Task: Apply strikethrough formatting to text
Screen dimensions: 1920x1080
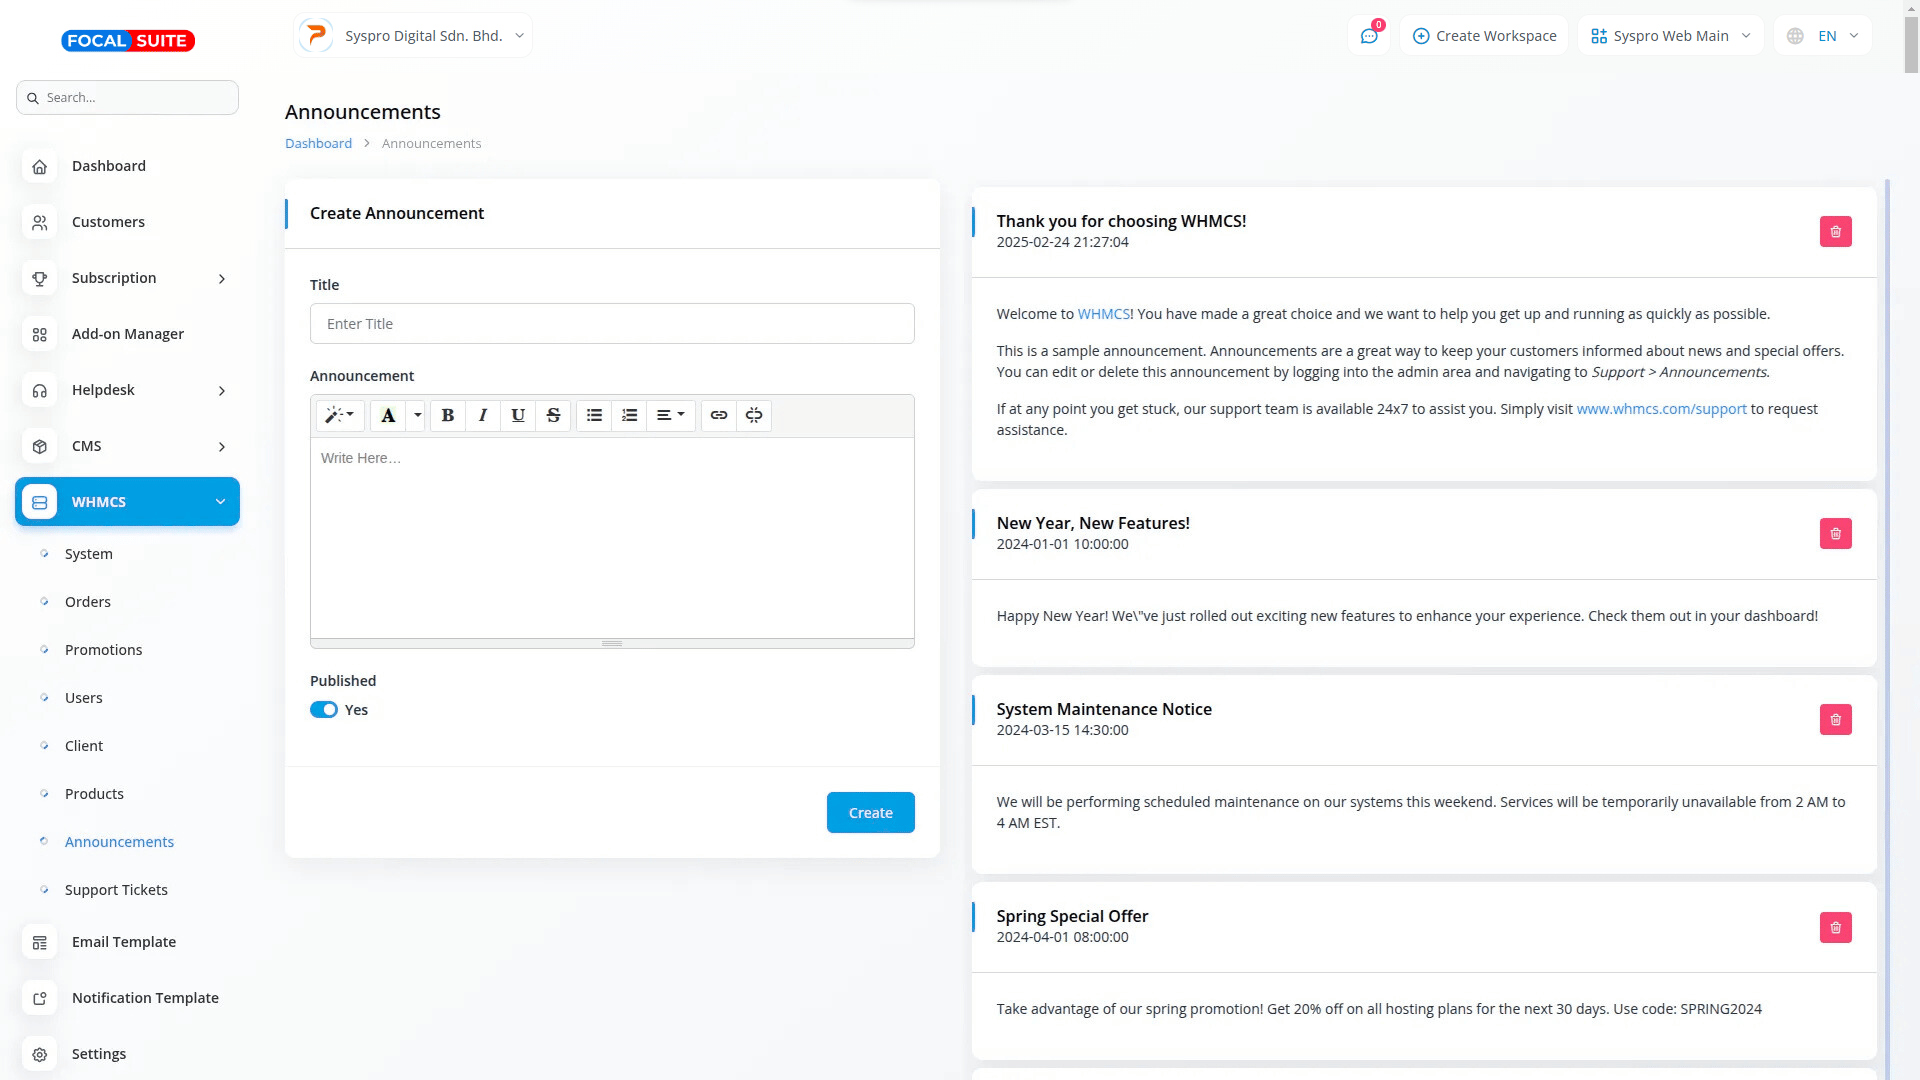Action: coord(553,415)
